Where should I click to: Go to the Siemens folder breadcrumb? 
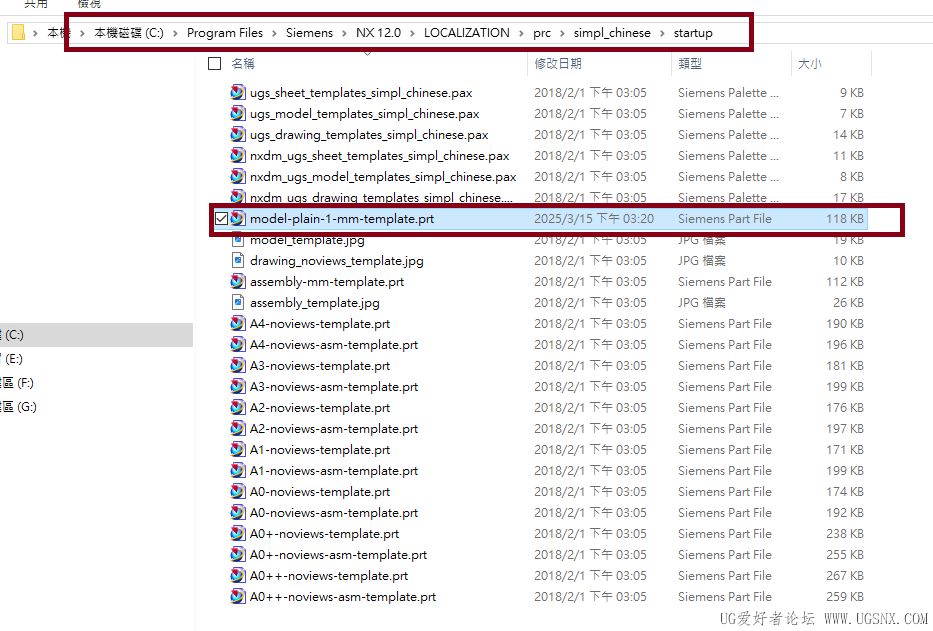coord(309,33)
